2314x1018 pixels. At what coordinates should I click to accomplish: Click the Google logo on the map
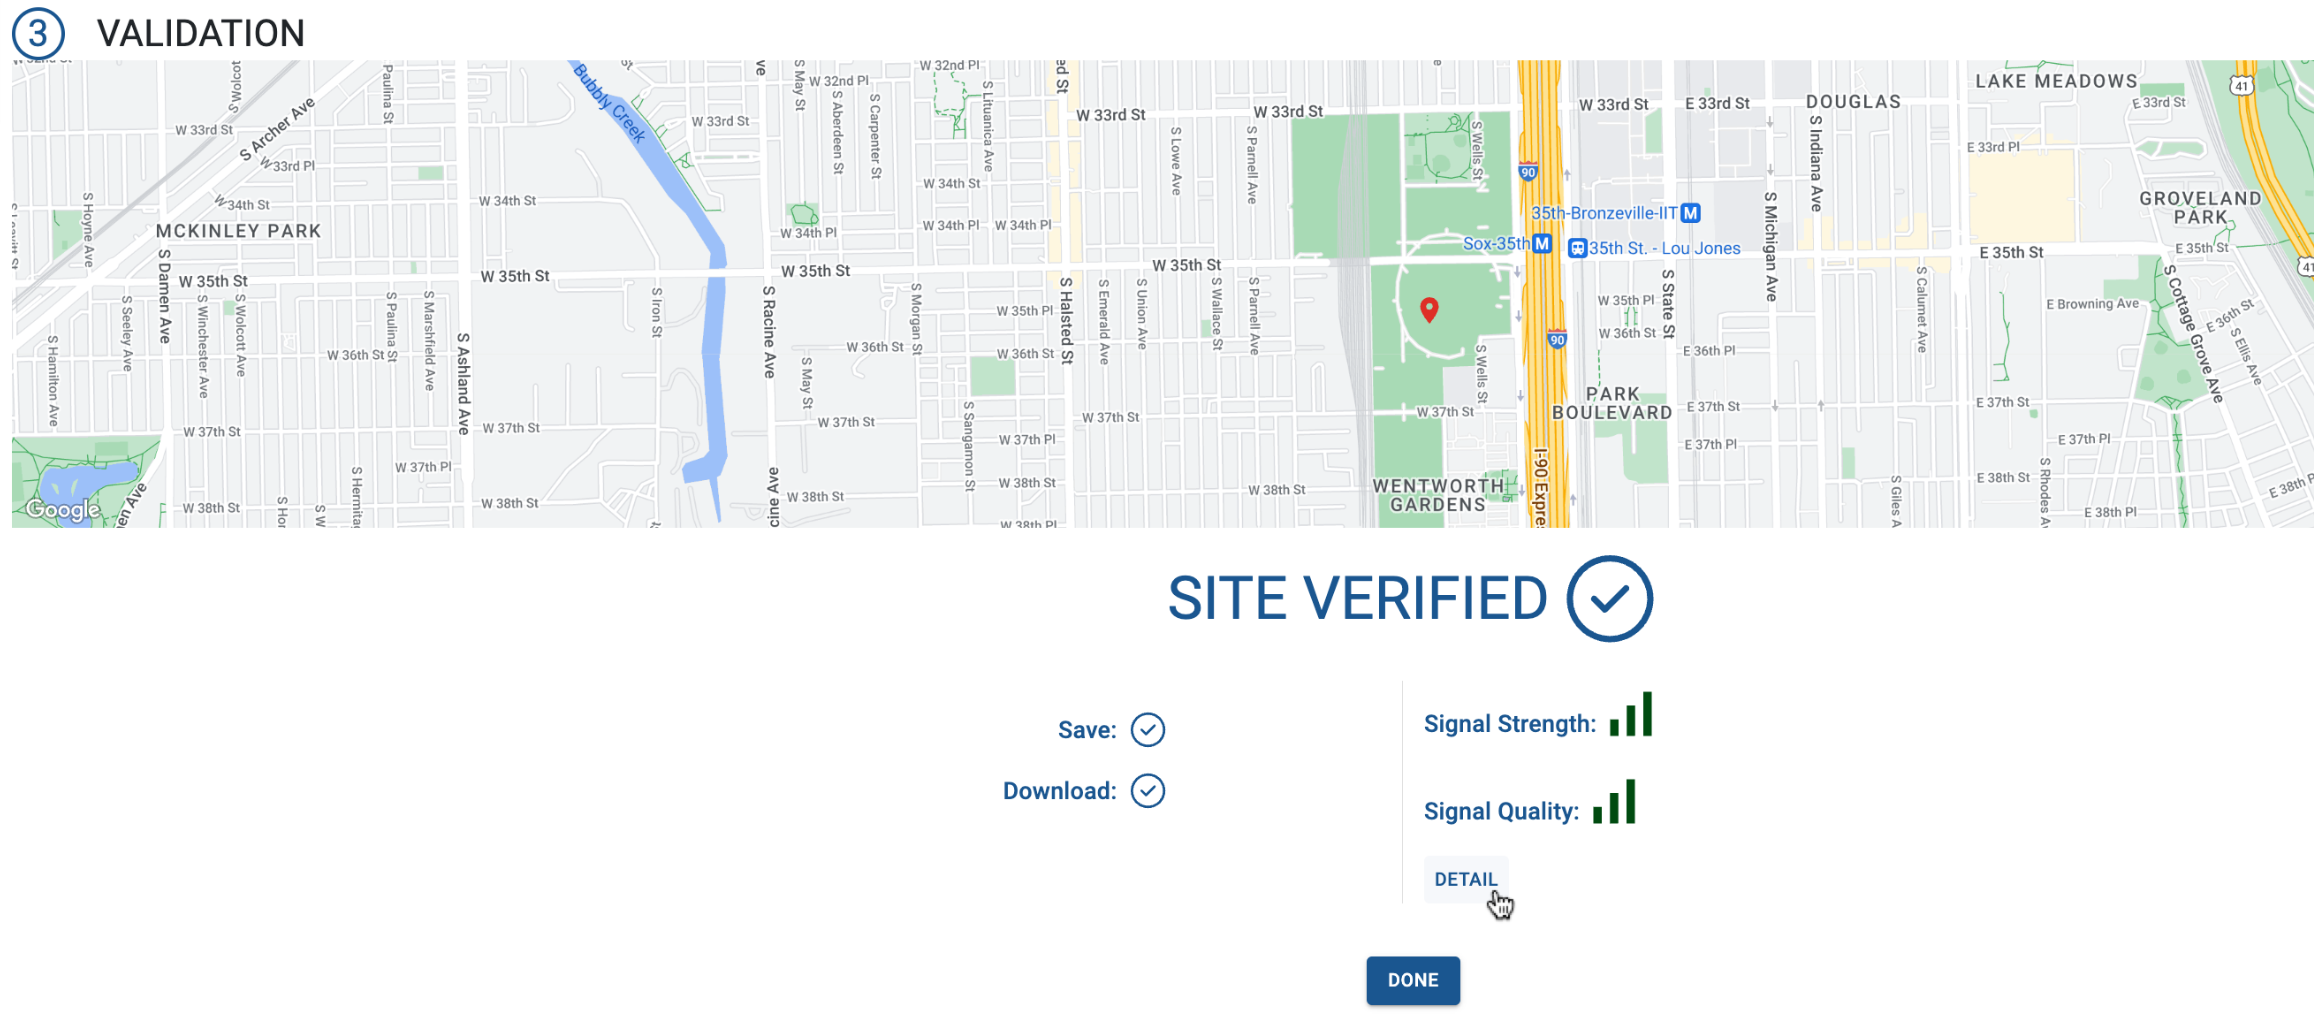pyautogui.click(x=62, y=510)
